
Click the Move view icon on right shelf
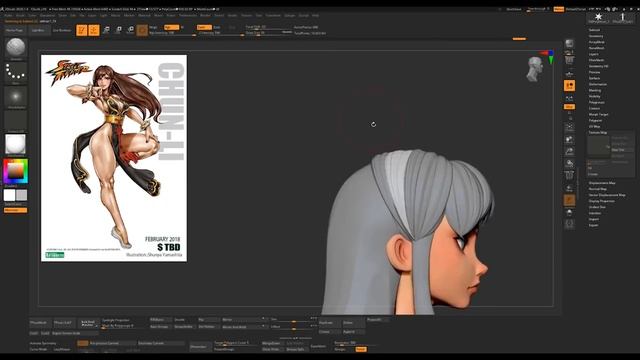point(569,140)
